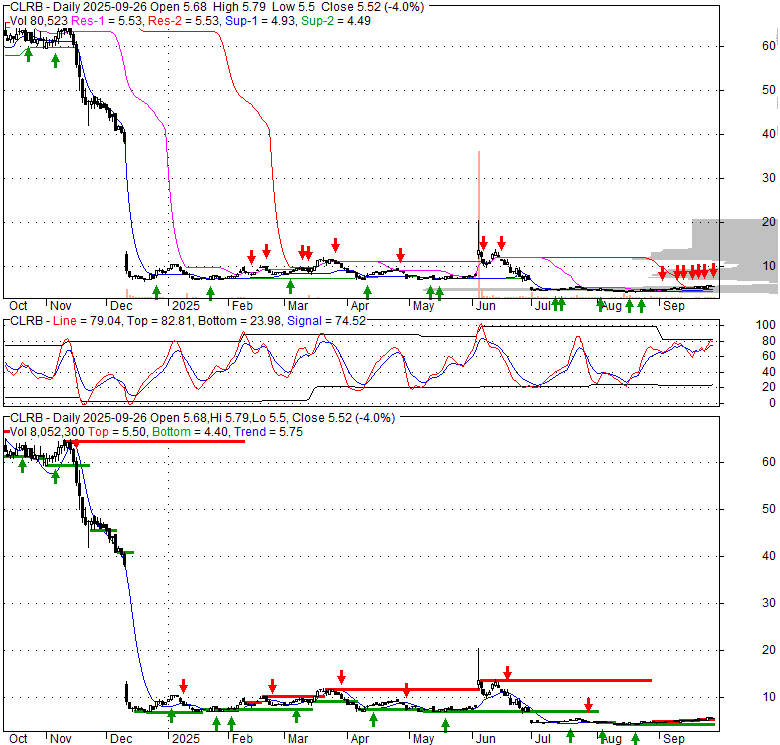The width and height of the screenshot is (780, 745).
Task: Click the Jun label on lower chart axis
Action: pos(486,739)
